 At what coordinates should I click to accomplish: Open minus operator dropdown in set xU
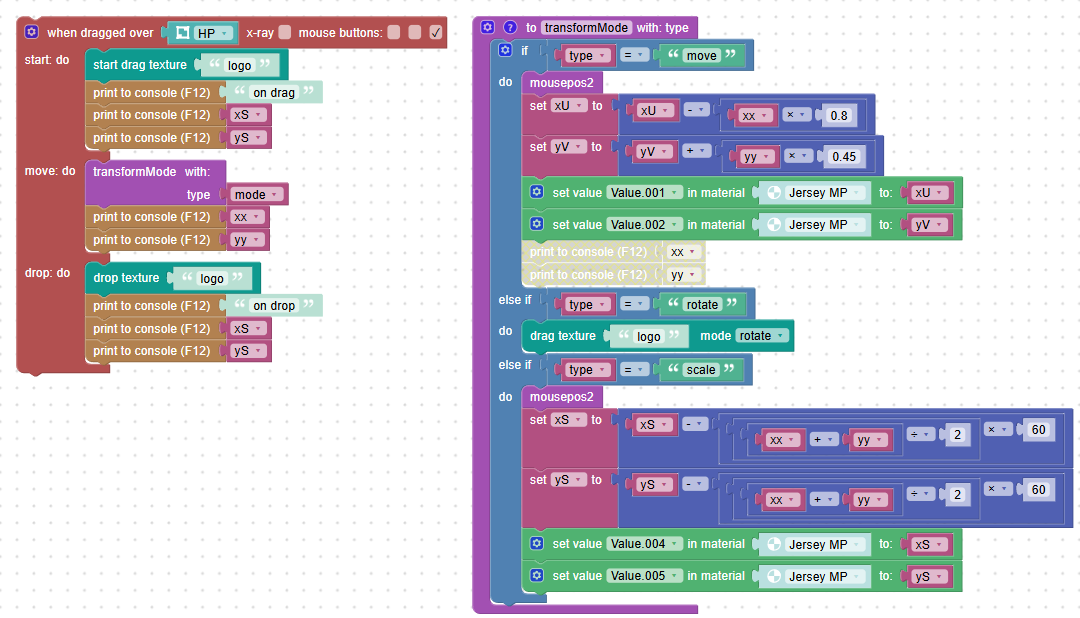696,110
